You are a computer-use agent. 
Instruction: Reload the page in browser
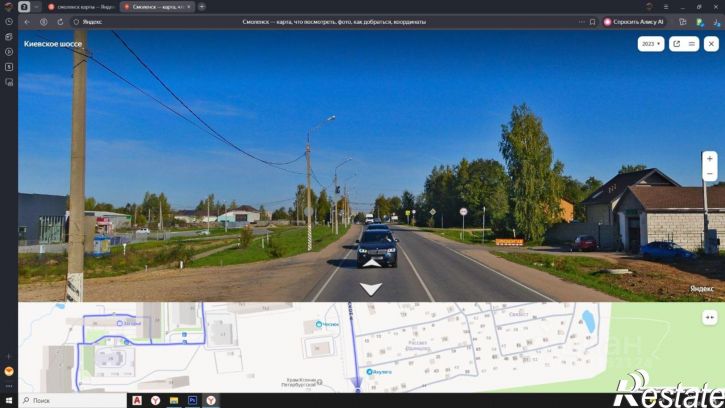click(x=60, y=22)
